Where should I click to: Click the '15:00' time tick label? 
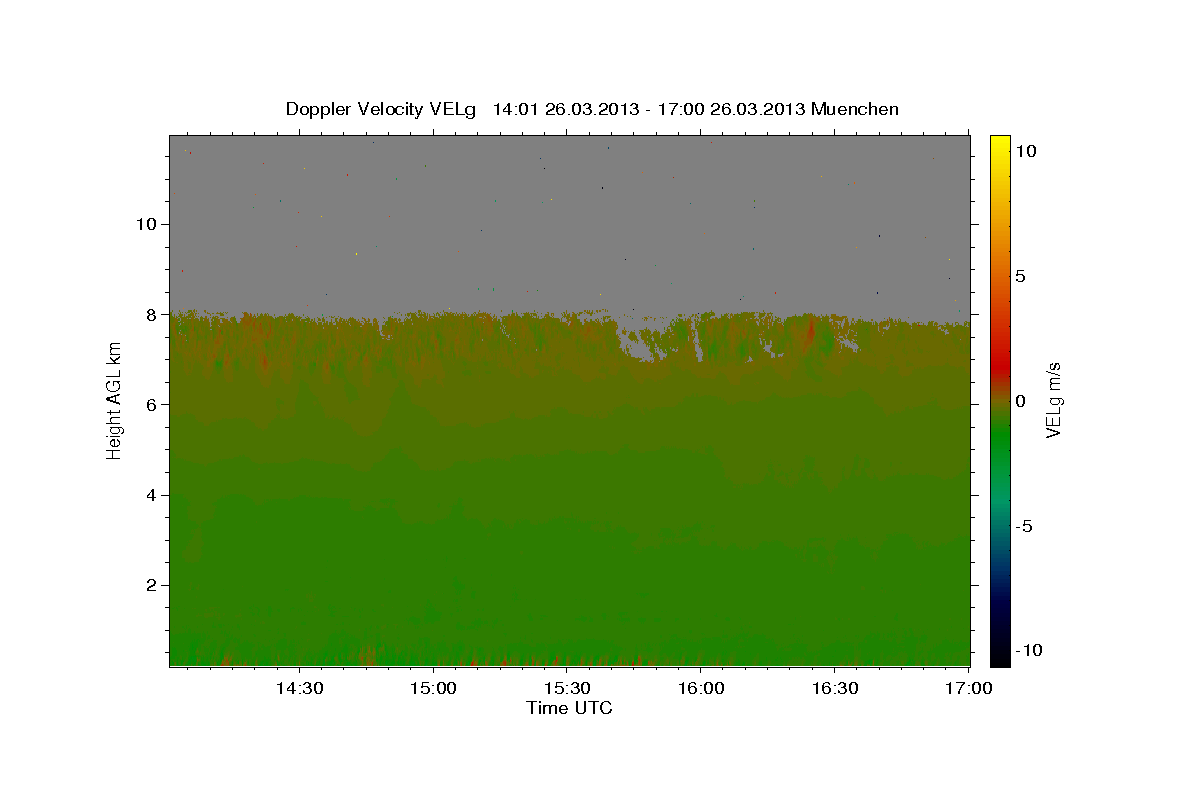tap(433, 688)
